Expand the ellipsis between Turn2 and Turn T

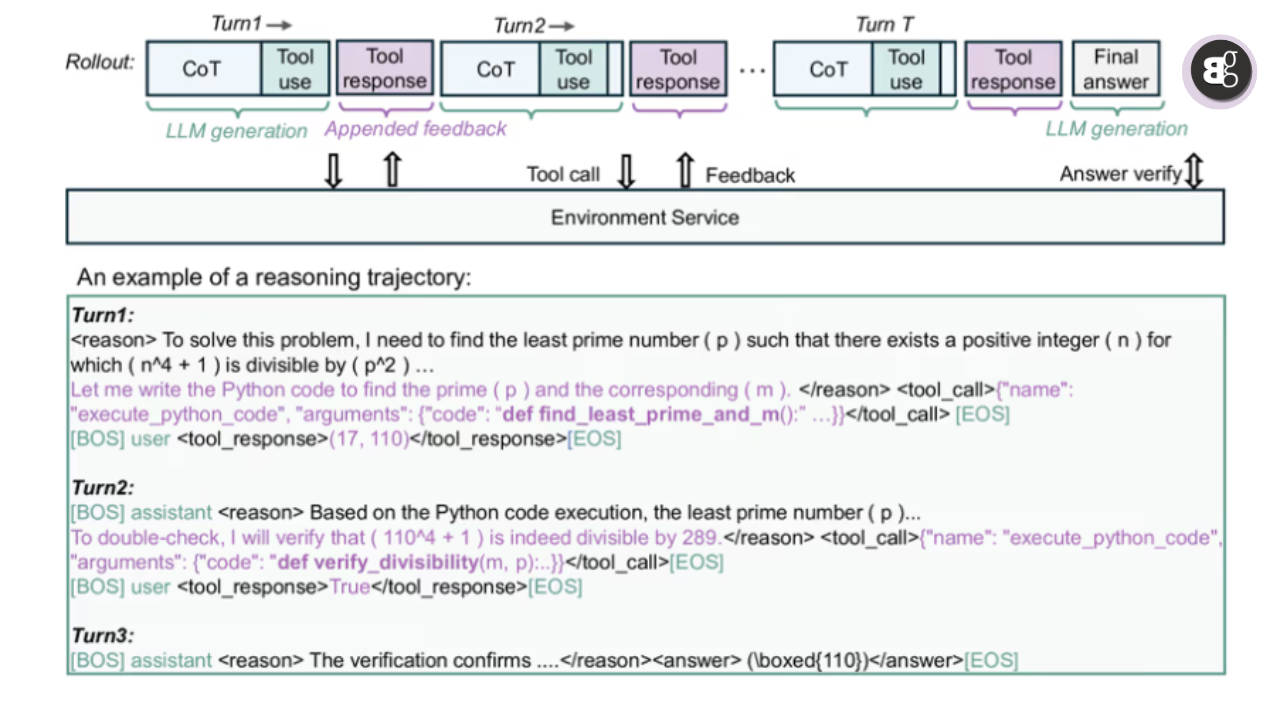click(752, 69)
